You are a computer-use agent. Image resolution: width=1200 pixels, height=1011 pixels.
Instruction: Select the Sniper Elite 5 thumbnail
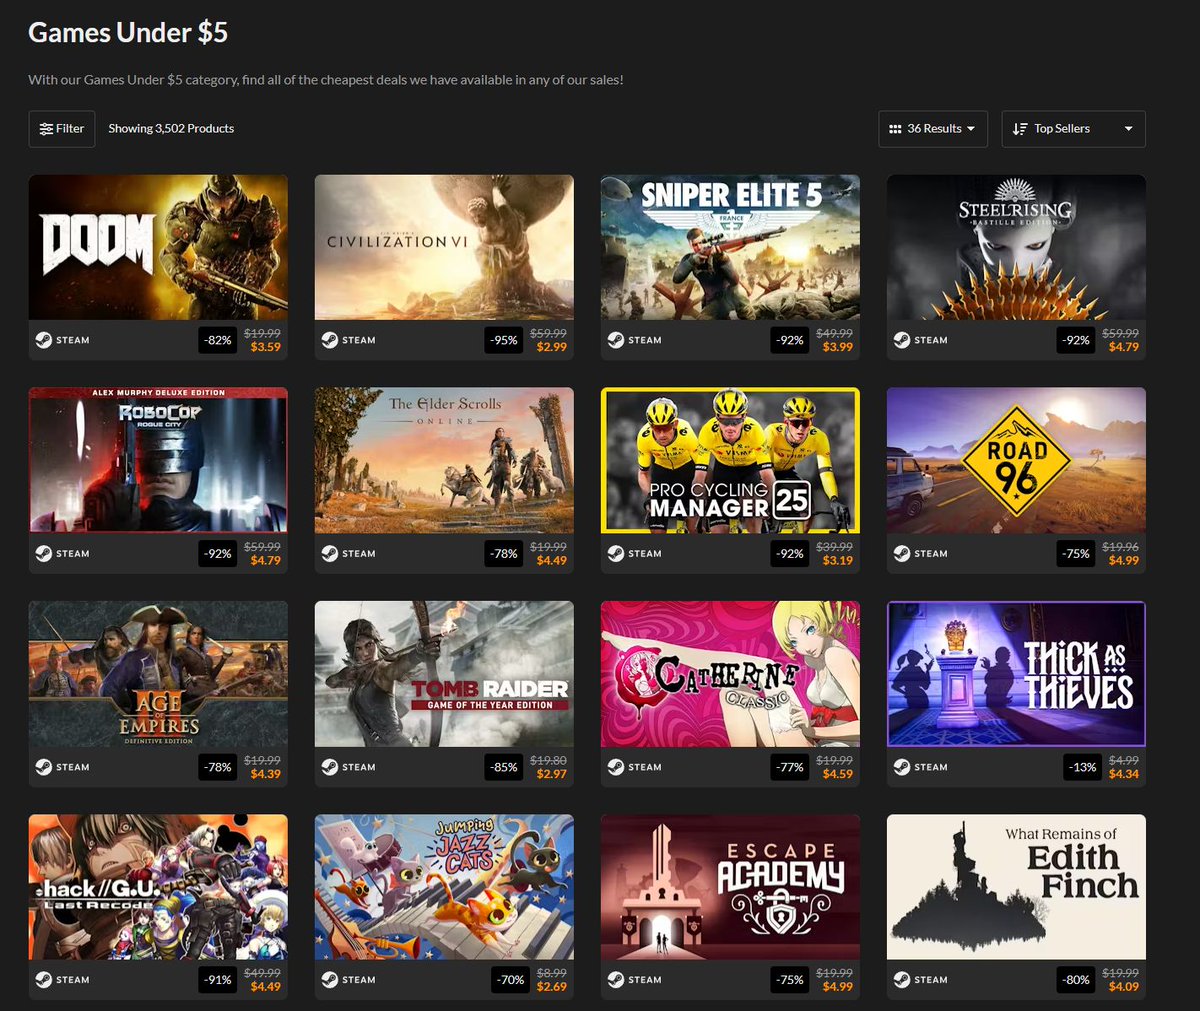point(730,247)
